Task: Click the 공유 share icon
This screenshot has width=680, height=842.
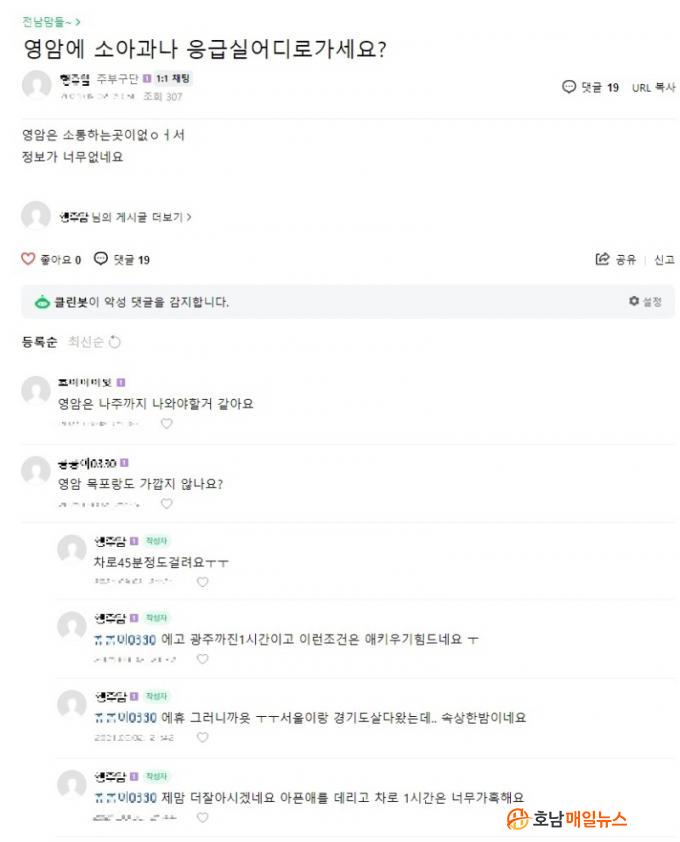Action: (602, 260)
